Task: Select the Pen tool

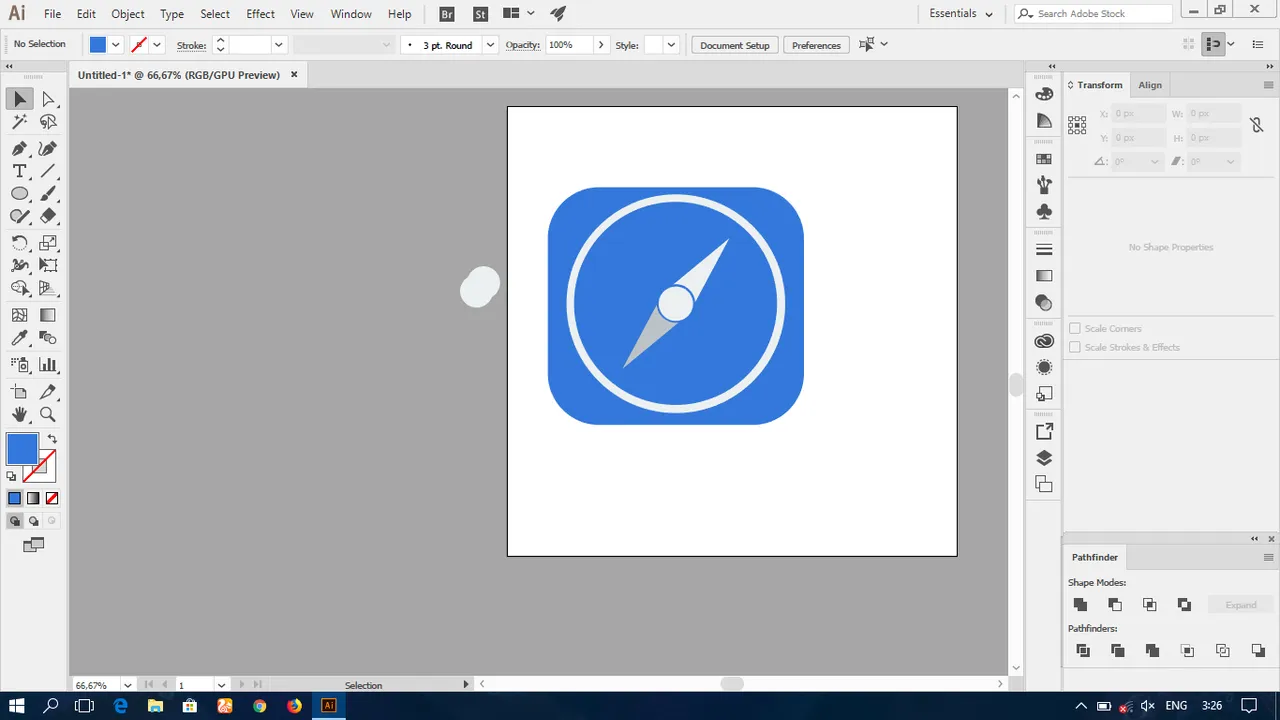Action: point(20,148)
